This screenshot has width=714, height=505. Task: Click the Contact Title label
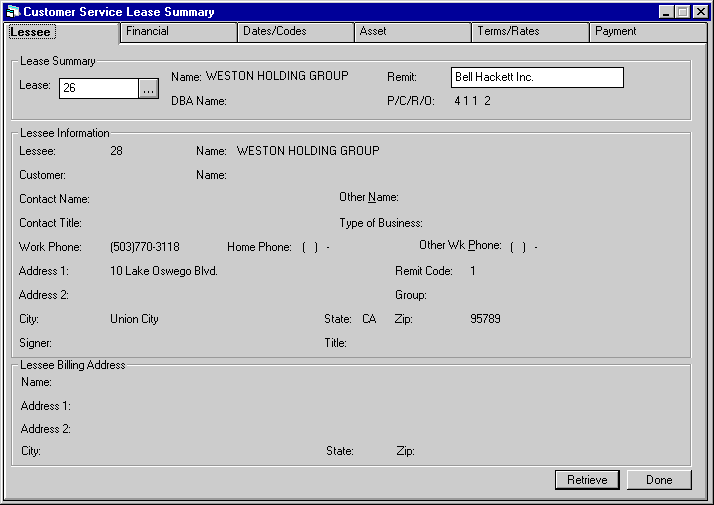(51, 223)
